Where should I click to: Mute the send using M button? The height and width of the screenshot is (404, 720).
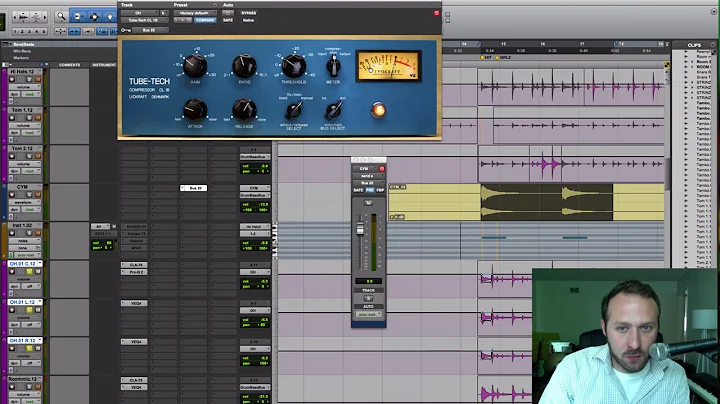368,202
